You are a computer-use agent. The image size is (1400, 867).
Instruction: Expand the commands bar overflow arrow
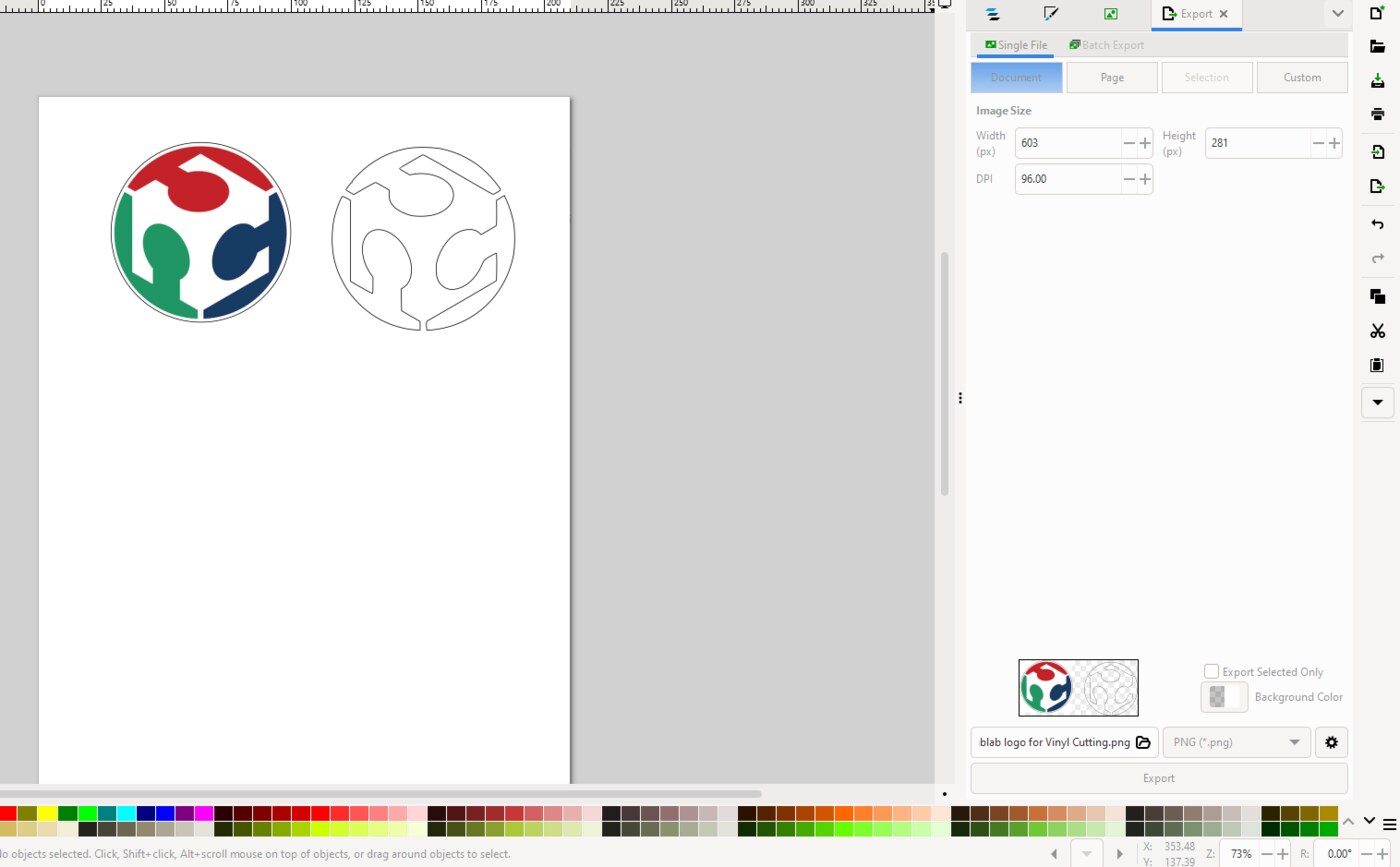pyautogui.click(x=1377, y=402)
